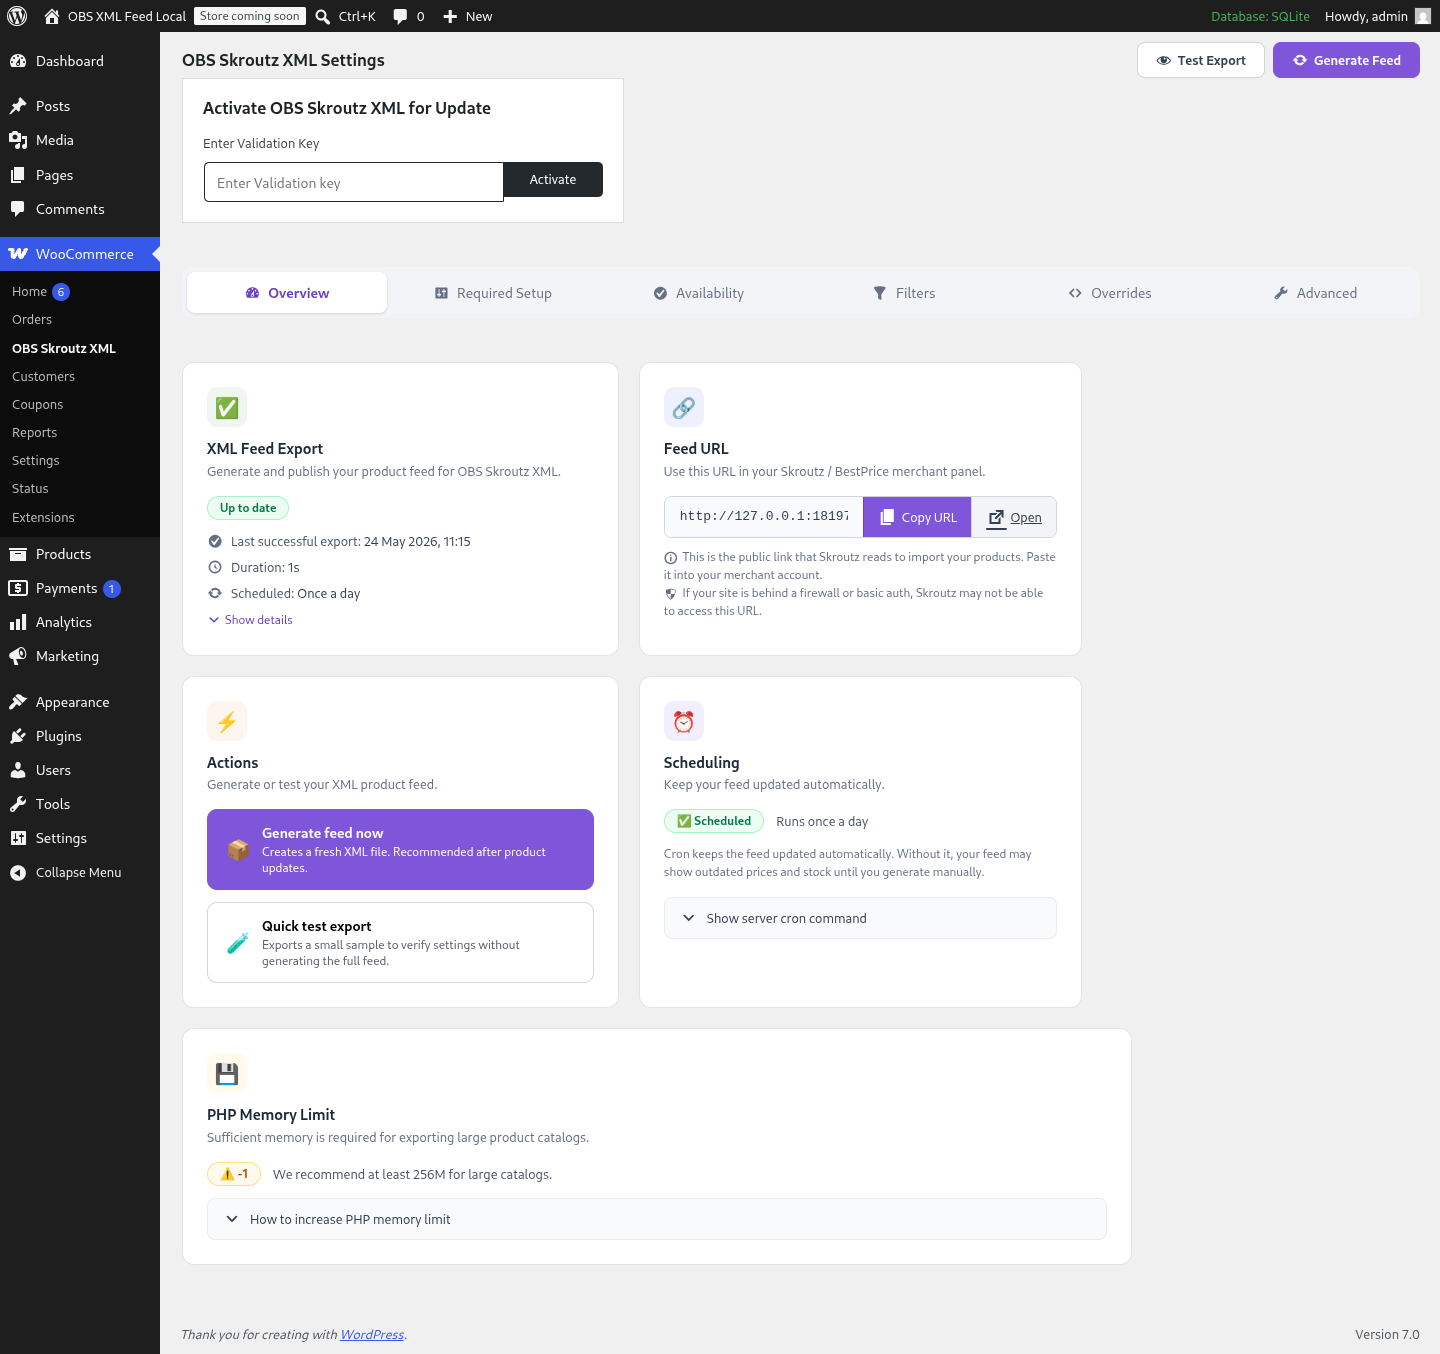Image resolution: width=1440 pixels, height=1354 pixels.
Task: Open the Filters tab
Action: (x=904, y=293)
